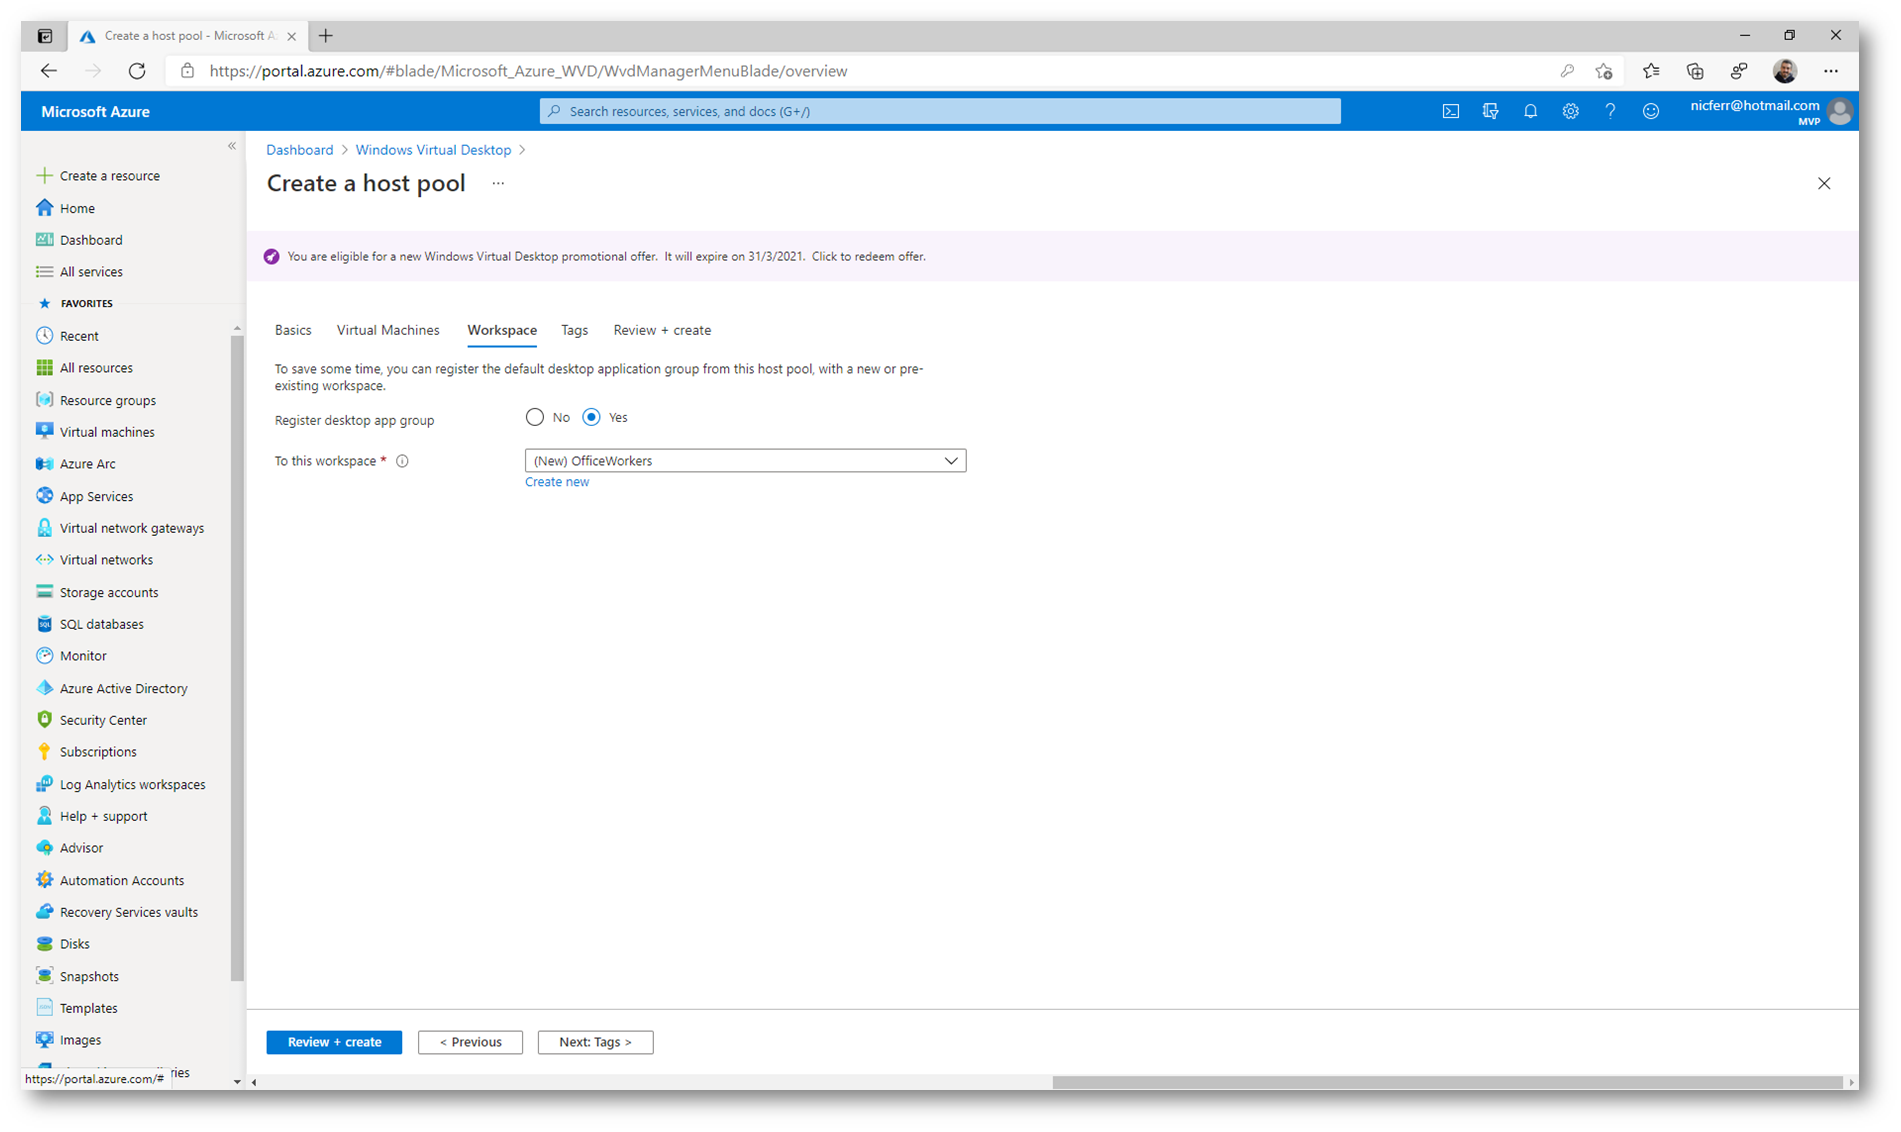Open Directory and subscription filter icon
The width and height of the screenshot is (1901, 1132).
pos(1490,111)
